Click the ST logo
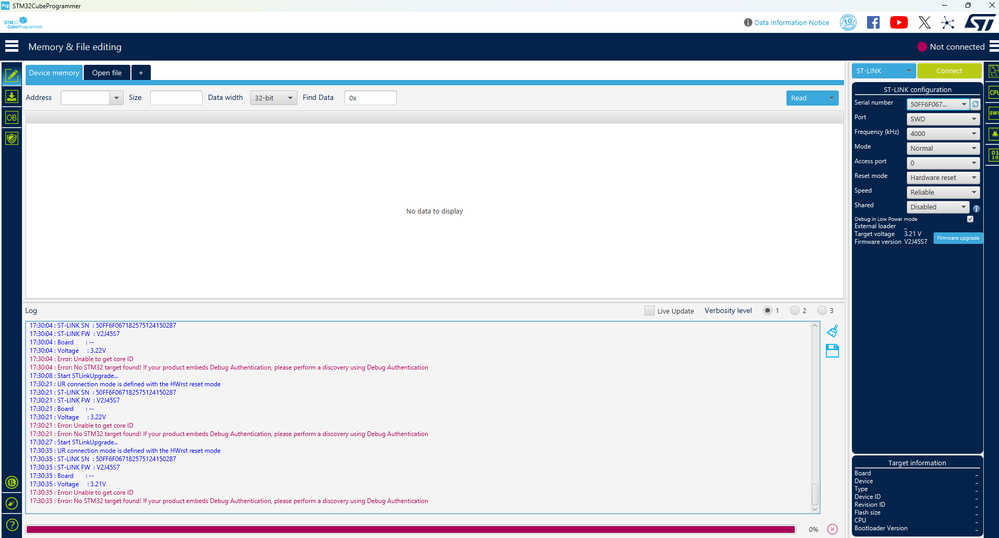Screen dimensions: 999x538 pos(979,22)
